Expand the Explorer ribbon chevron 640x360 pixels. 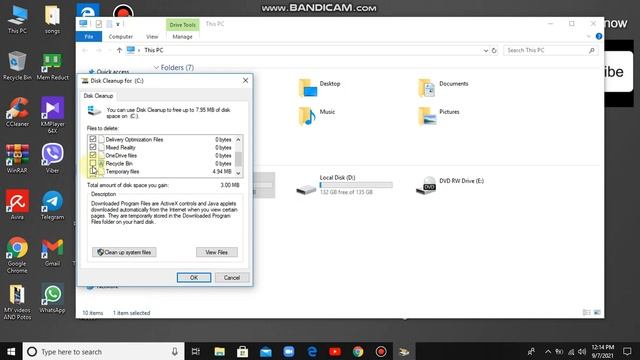pos(588,37)
